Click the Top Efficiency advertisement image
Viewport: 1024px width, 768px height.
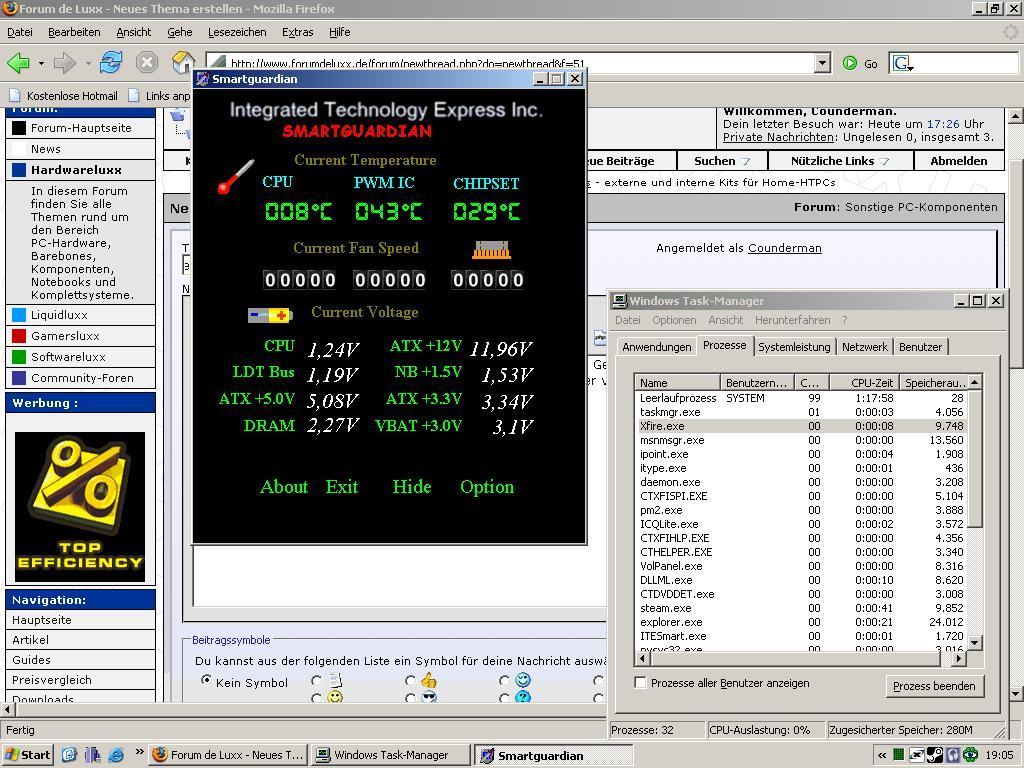coord(80,506)
